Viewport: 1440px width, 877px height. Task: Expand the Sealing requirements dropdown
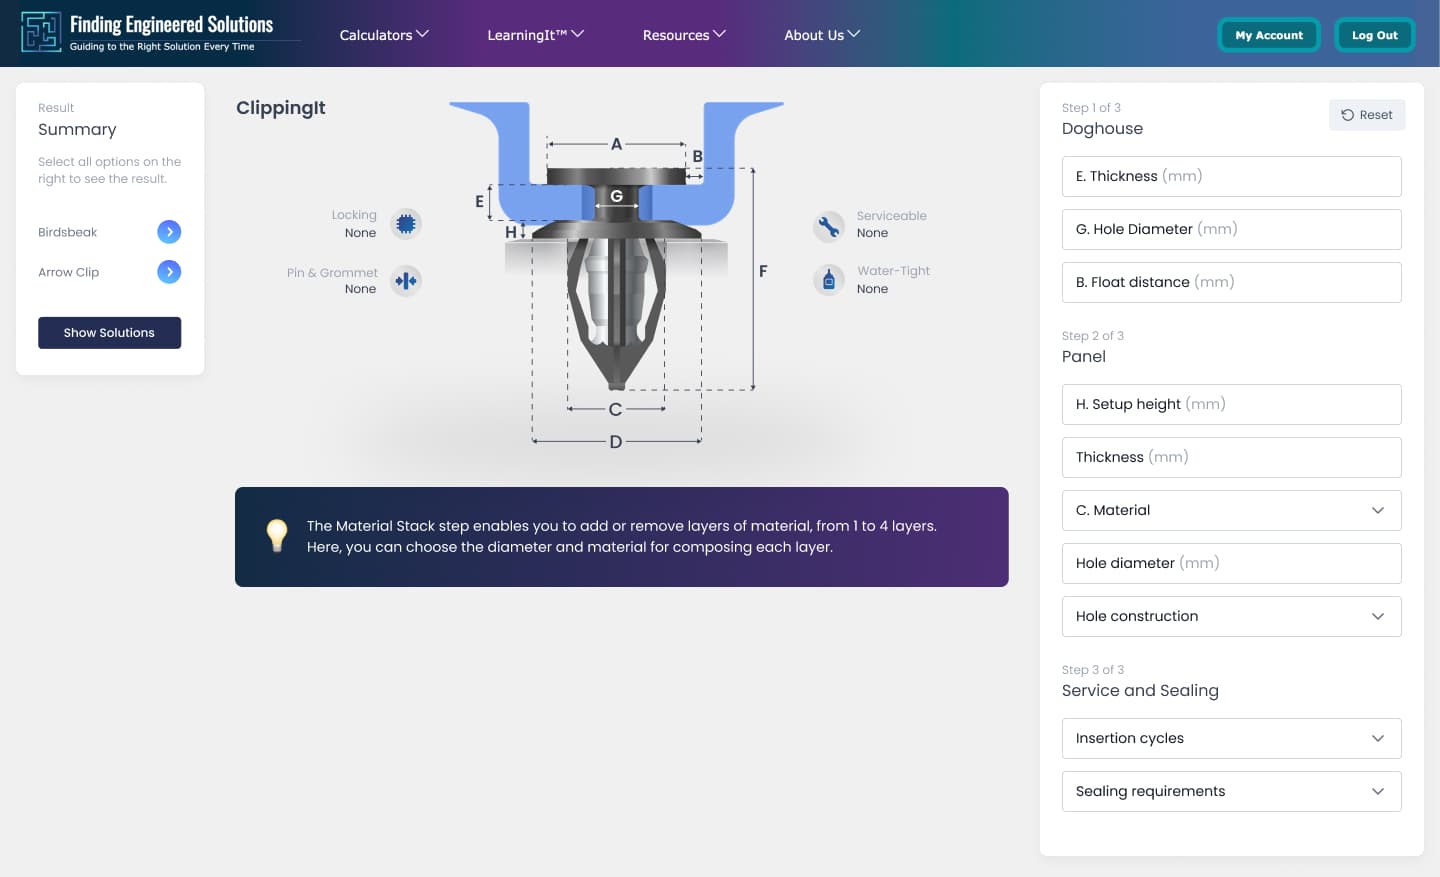(x=1231, y=791)
